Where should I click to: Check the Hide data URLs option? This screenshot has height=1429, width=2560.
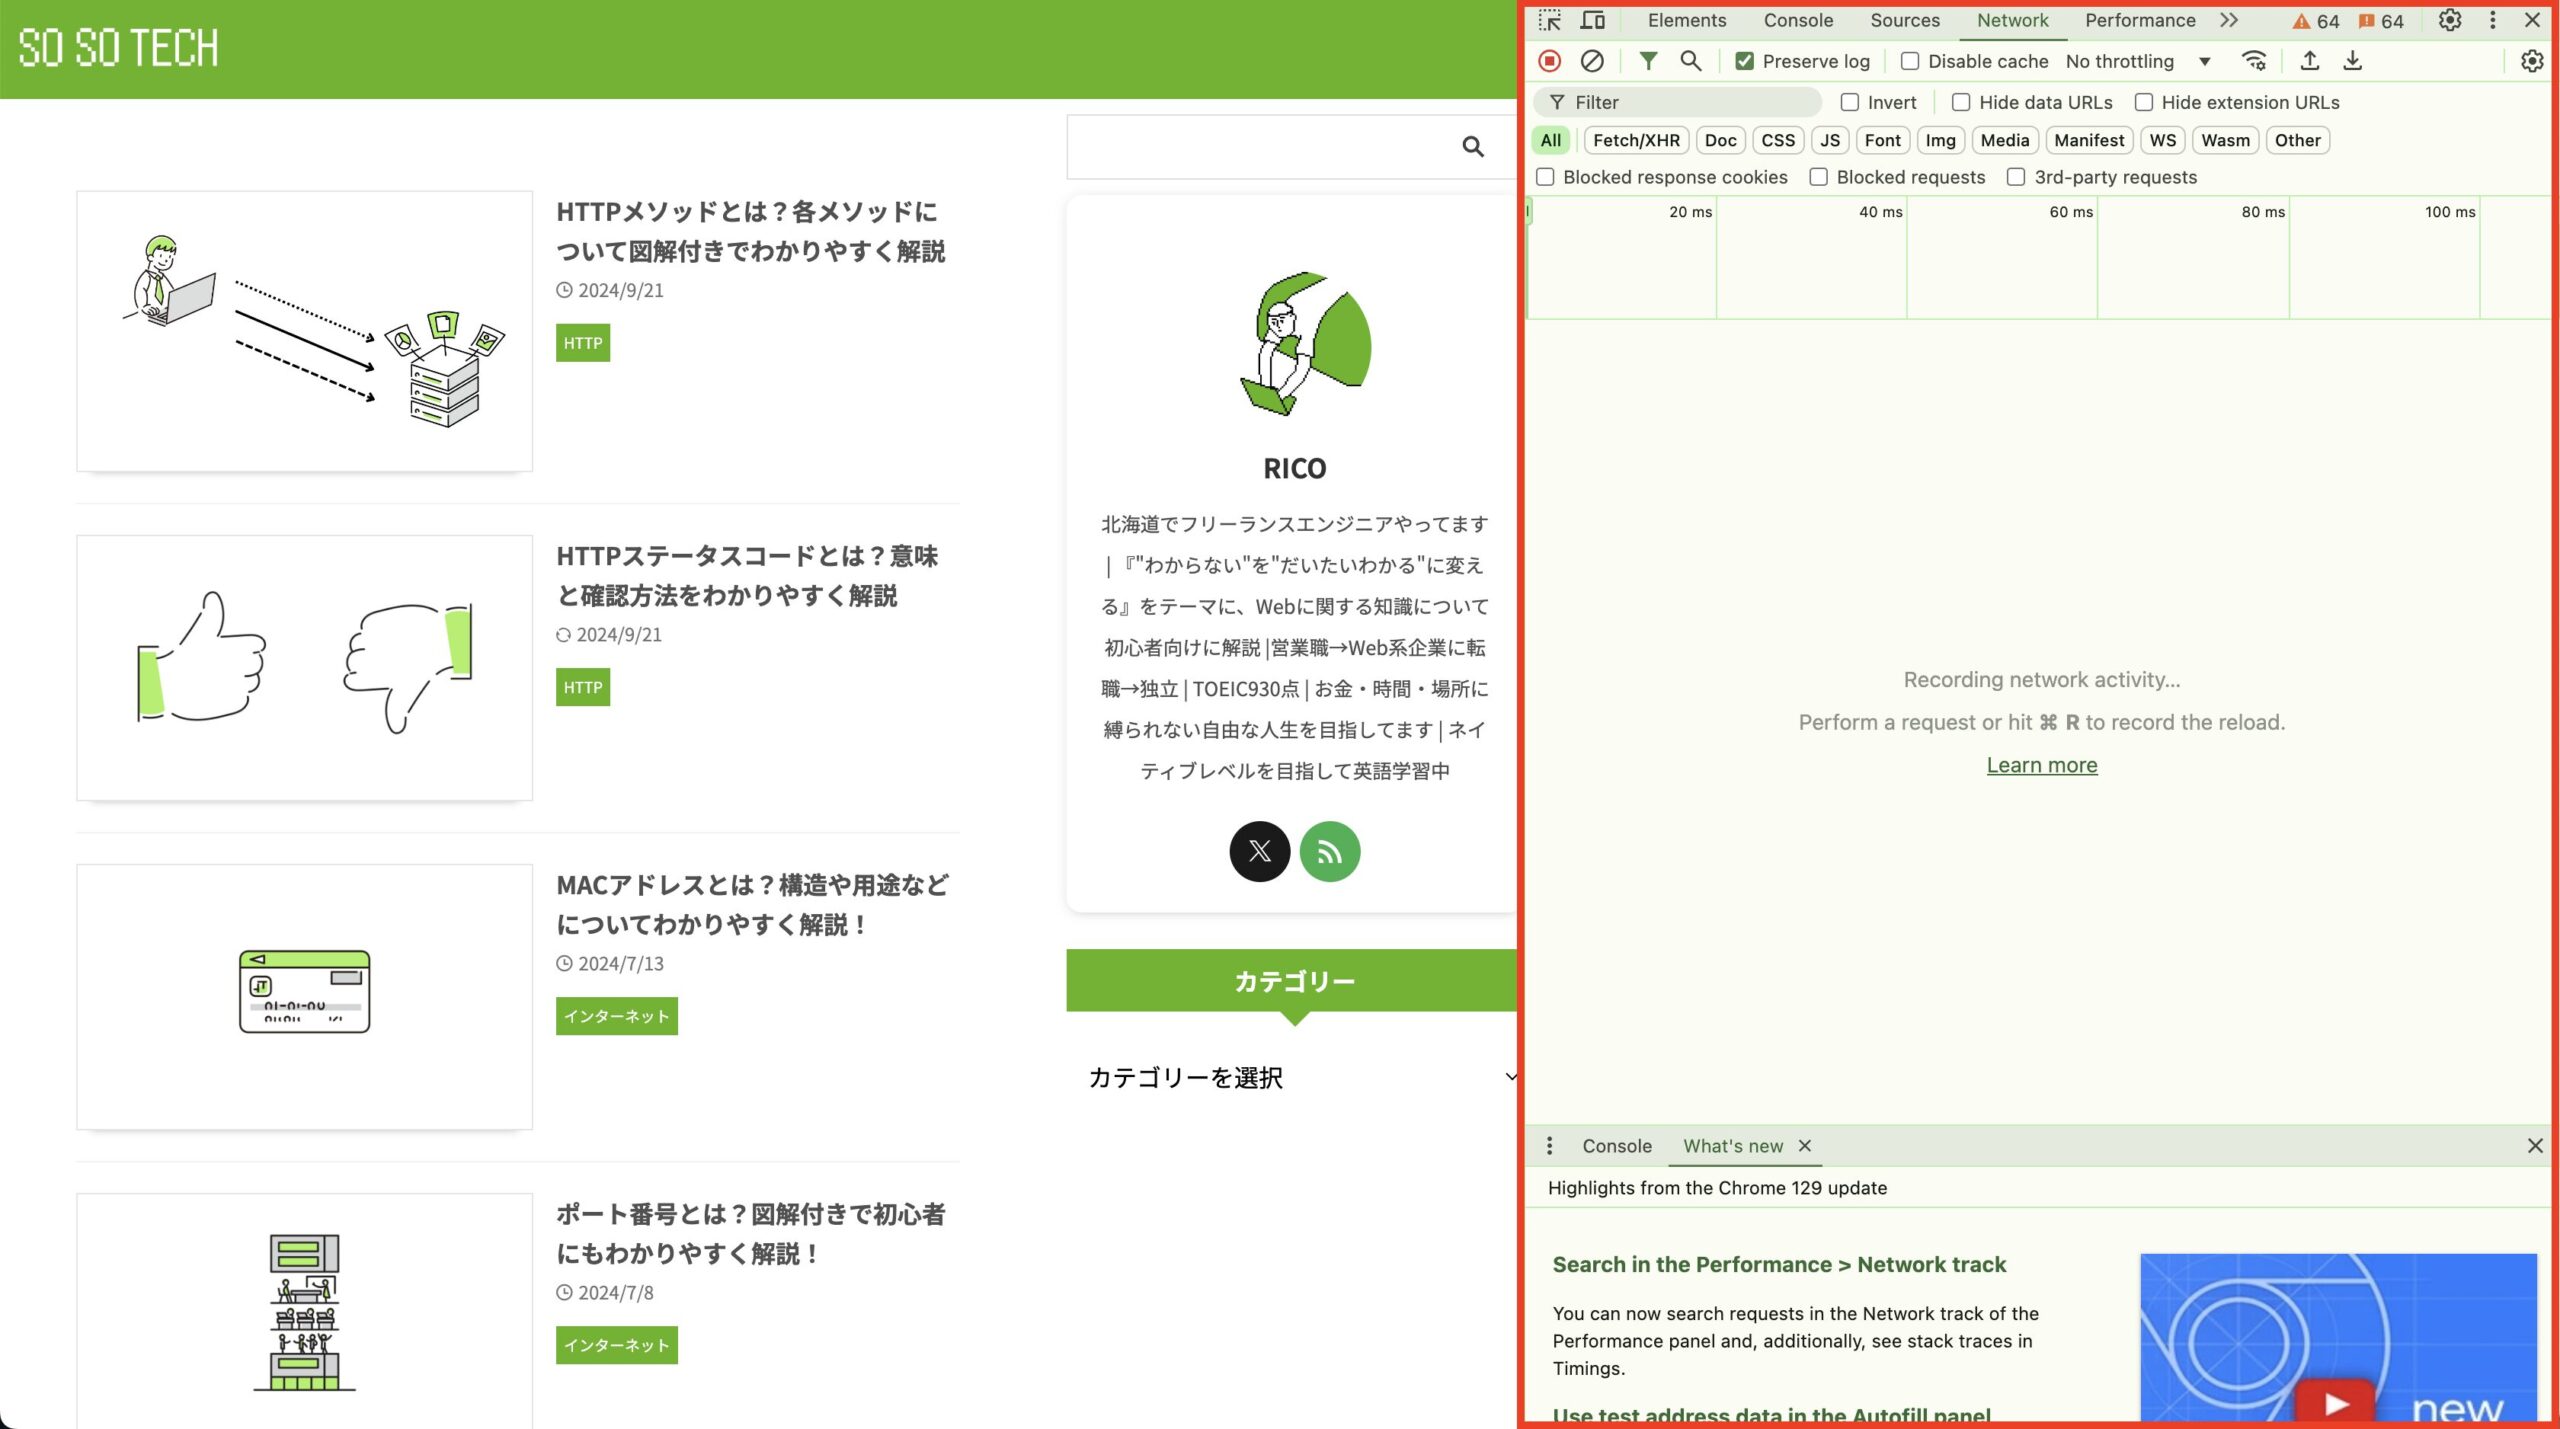[1961, 102]
